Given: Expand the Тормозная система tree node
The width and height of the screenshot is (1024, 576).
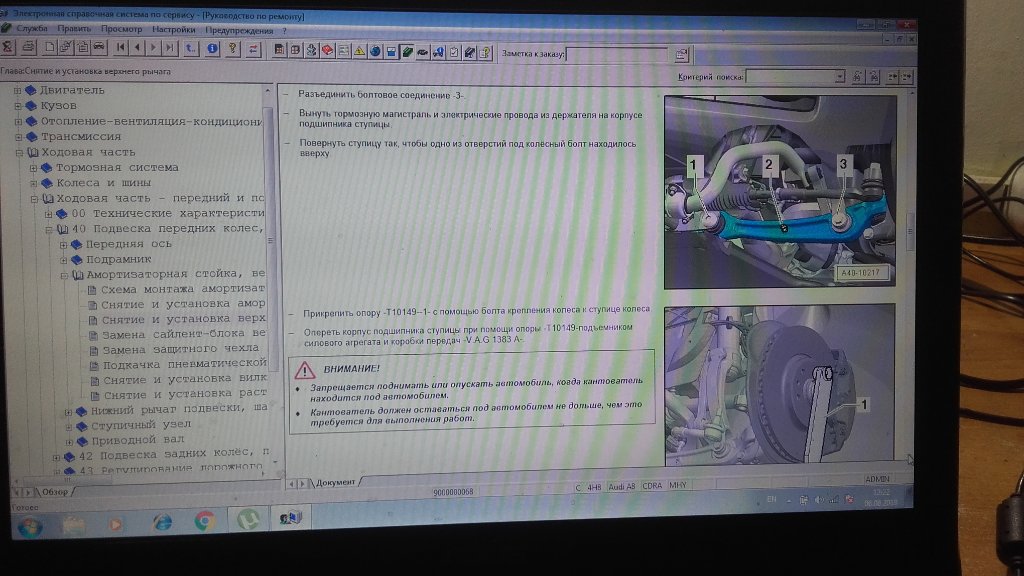Looking at the screenshot, I should [33, 168].
